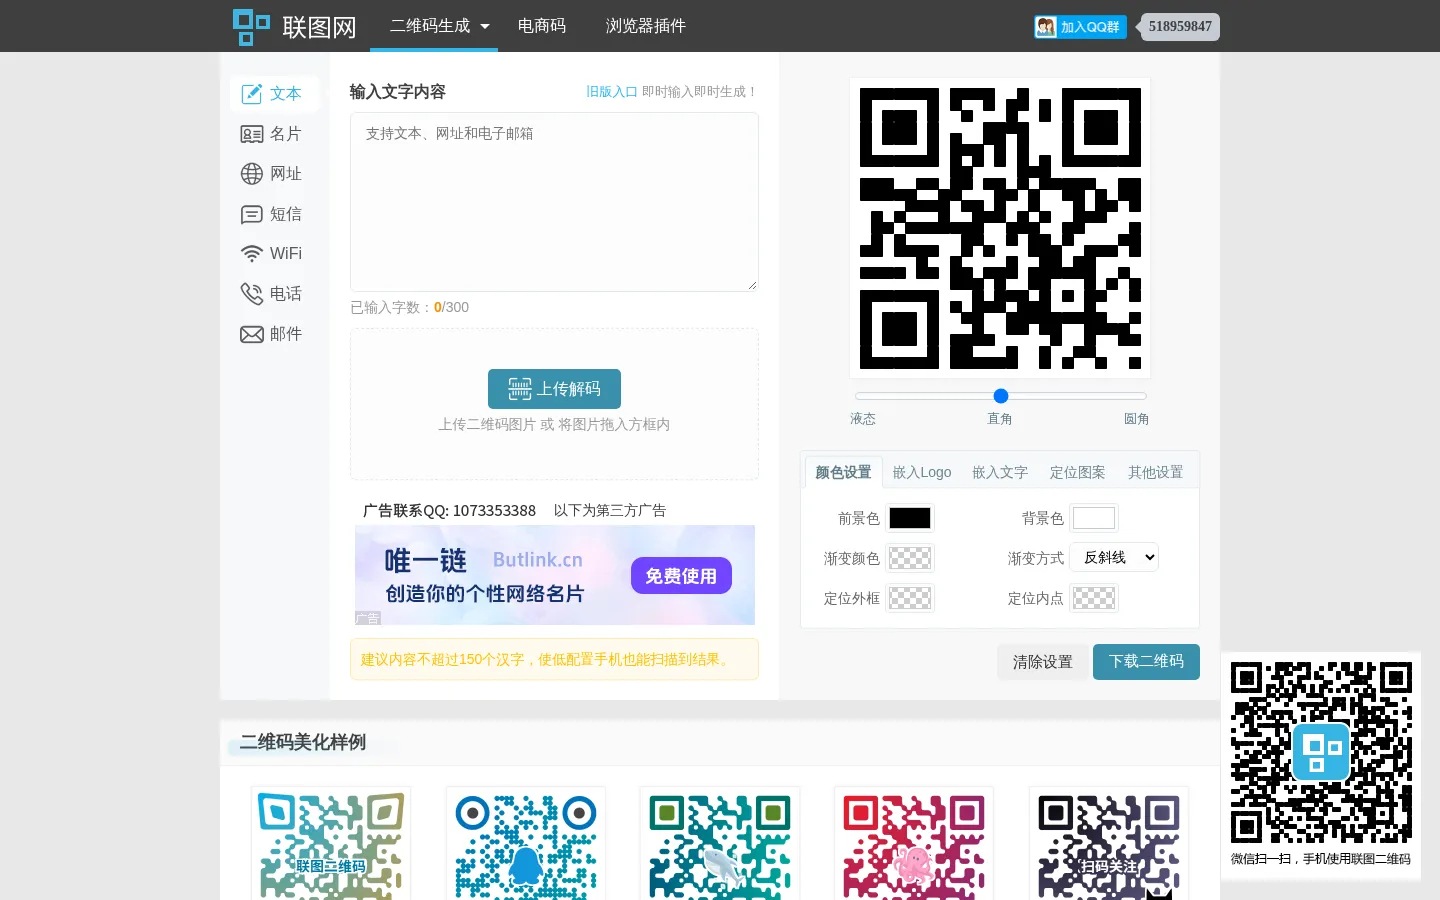Image resolution: width=1440 pixels, height=900 pixels.
Task: Click the QR shape slider handle
Action: click(1001, 396)
